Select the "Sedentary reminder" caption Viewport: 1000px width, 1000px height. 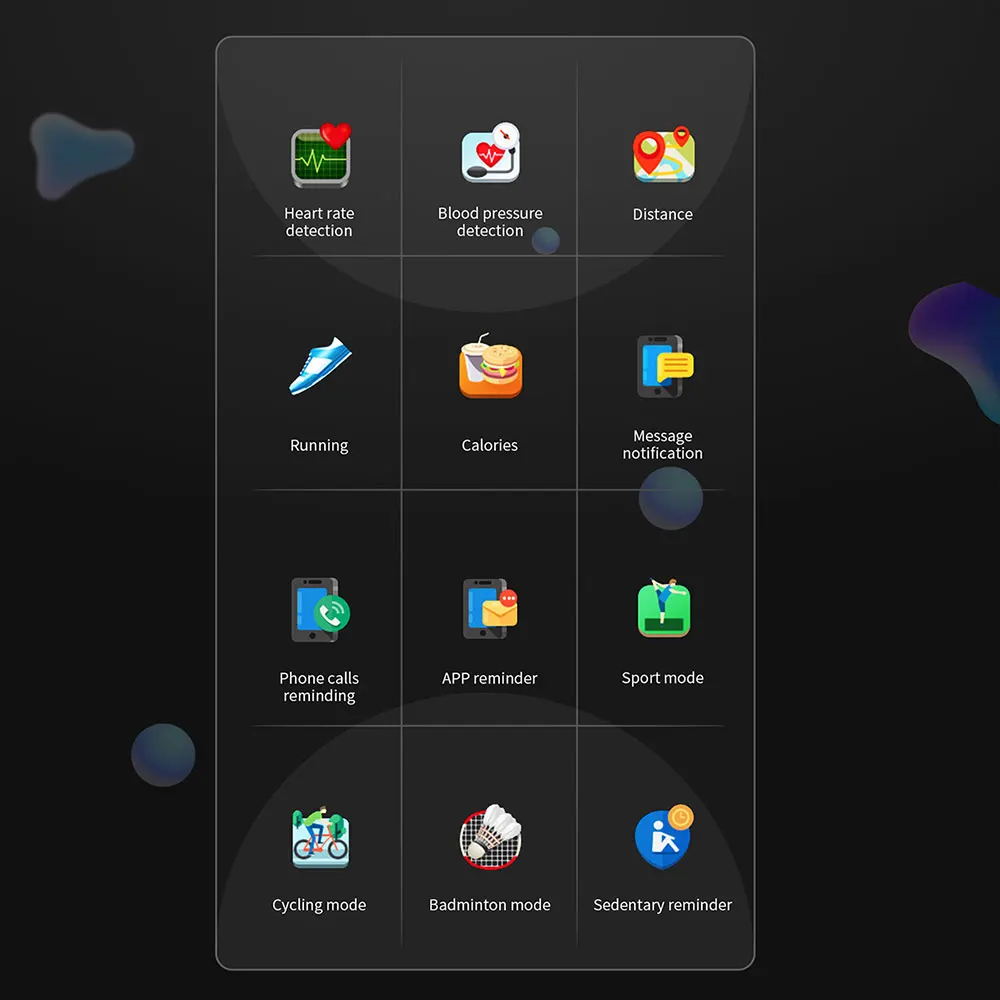click(663, 906)
